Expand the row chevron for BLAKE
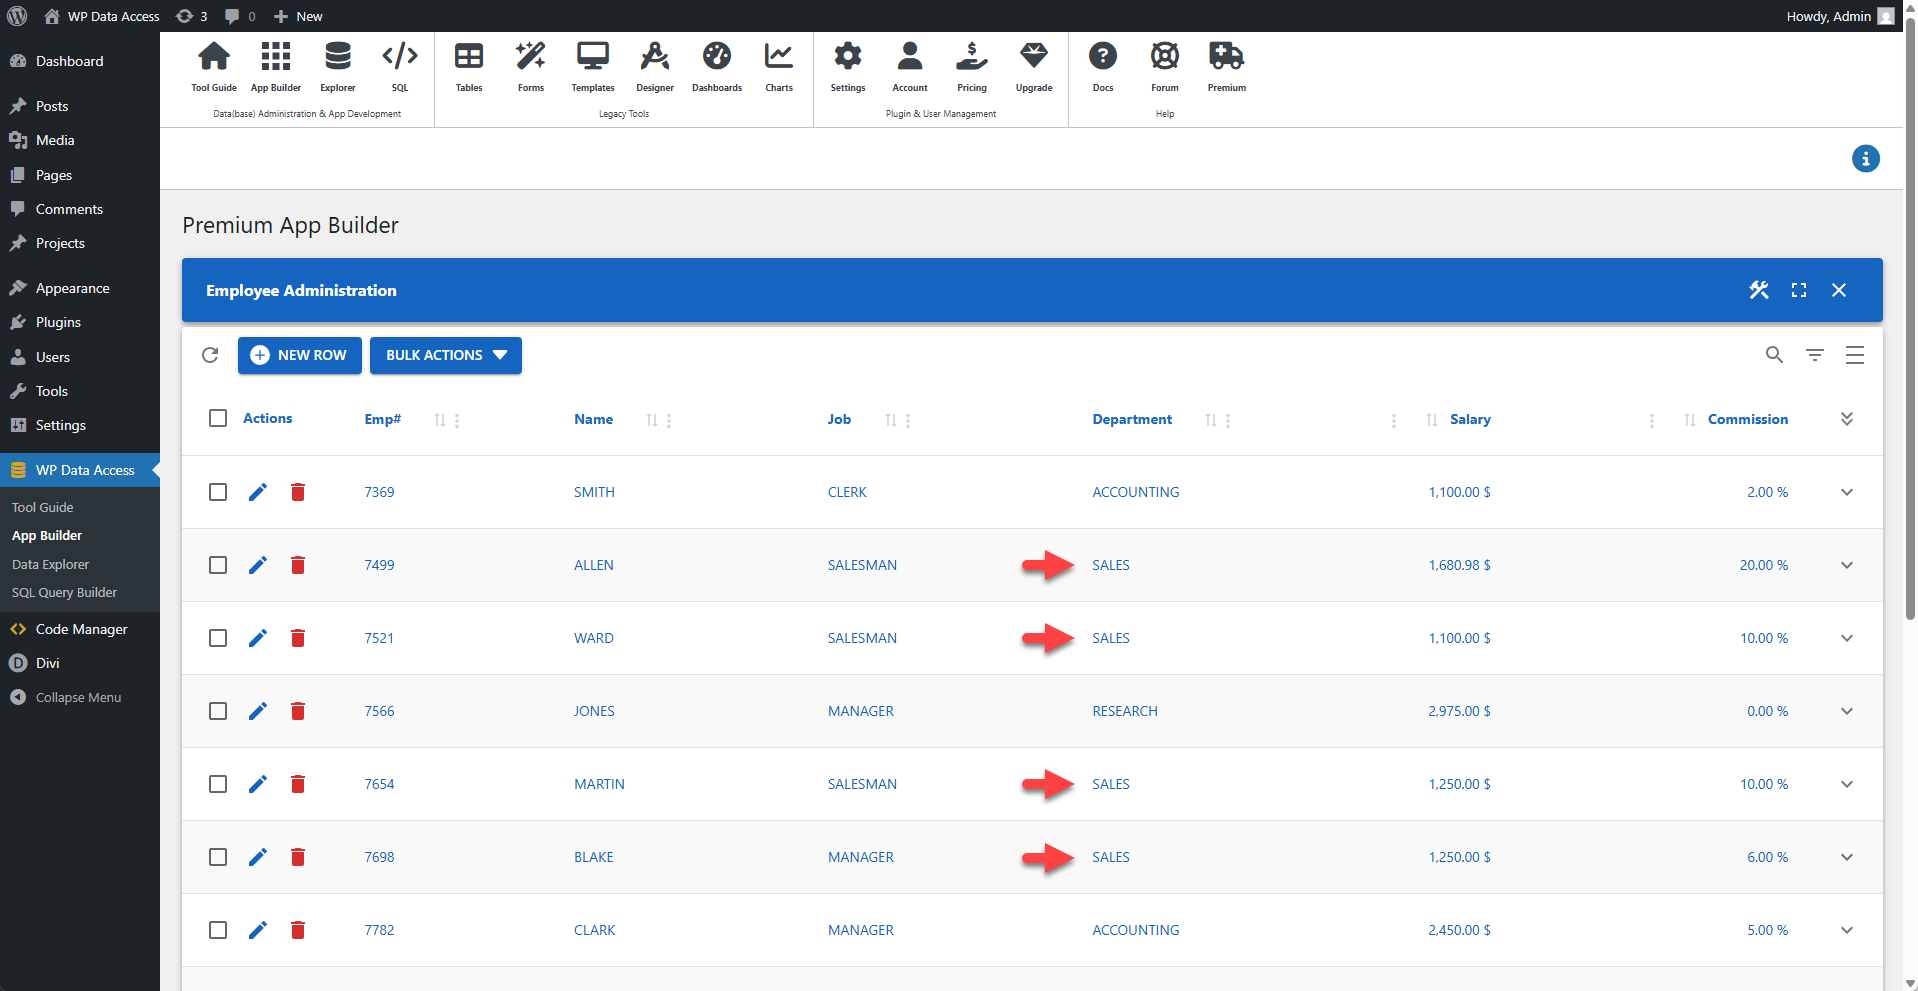 click(1846, 857)
